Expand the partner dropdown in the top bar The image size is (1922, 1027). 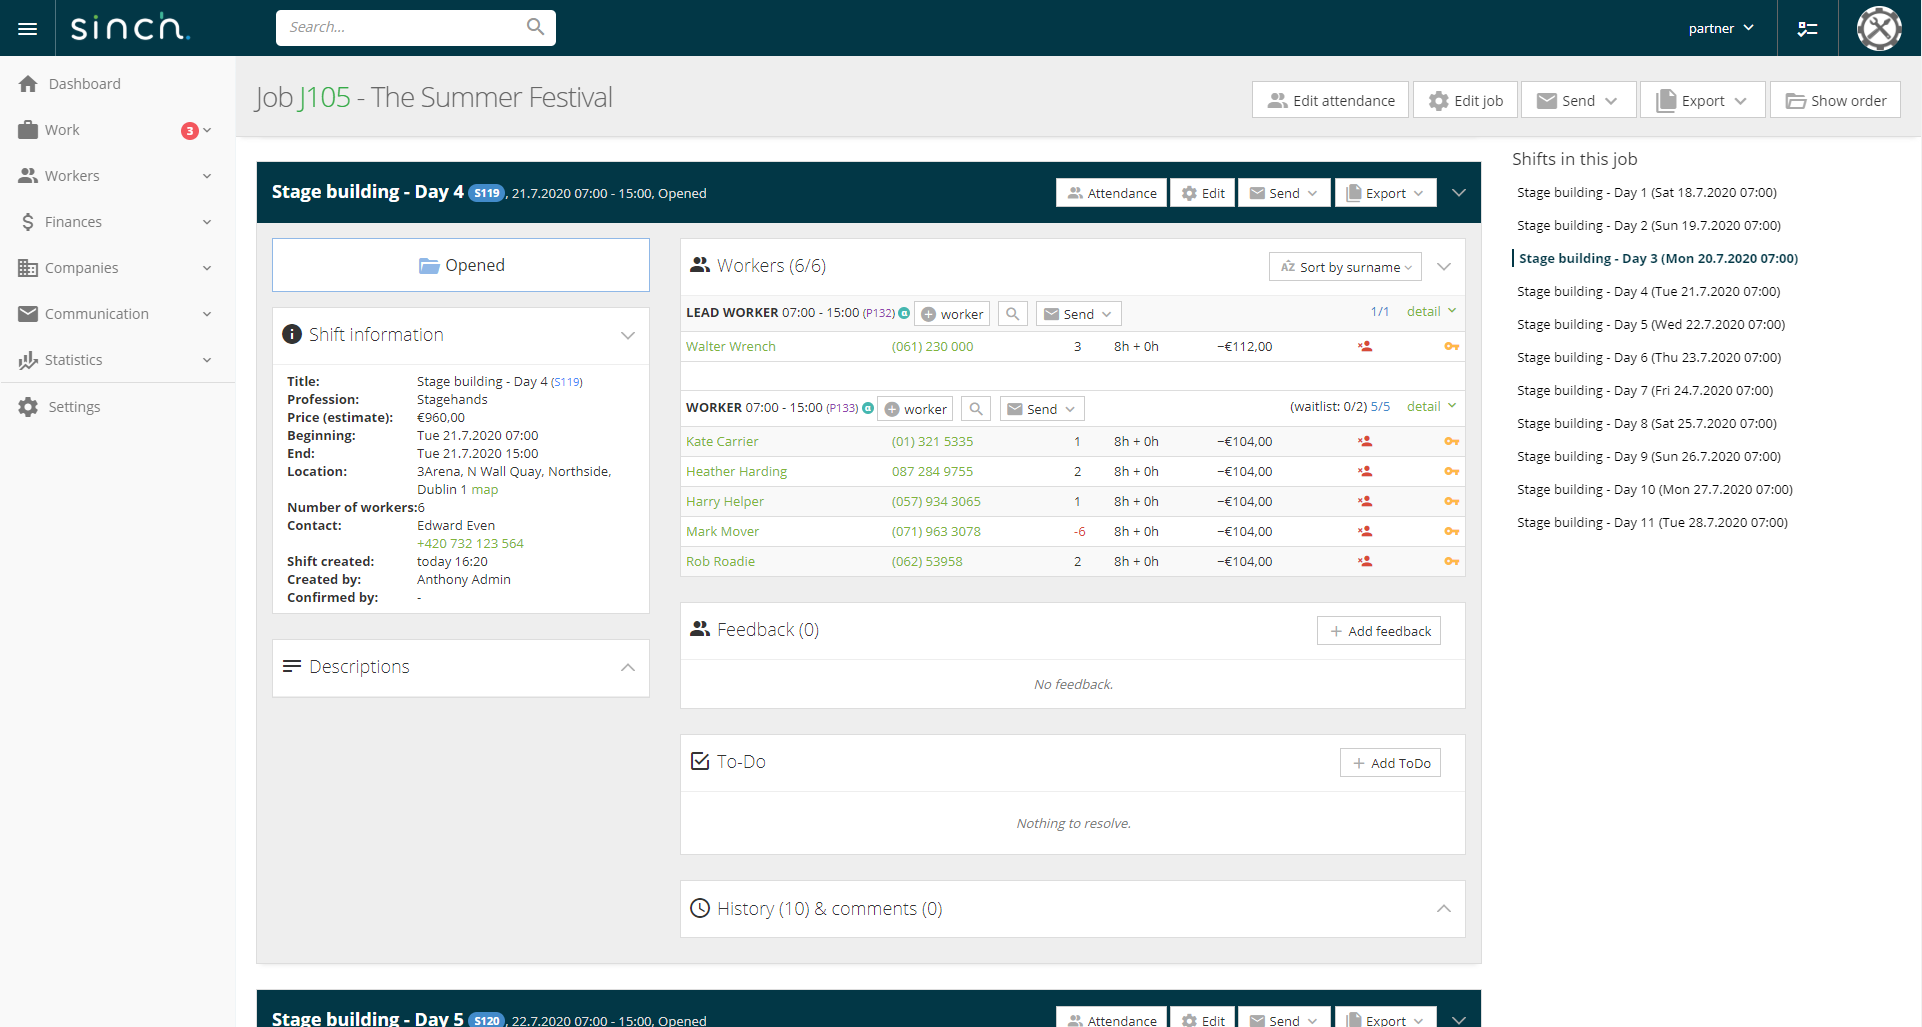tap(1721, 27)
